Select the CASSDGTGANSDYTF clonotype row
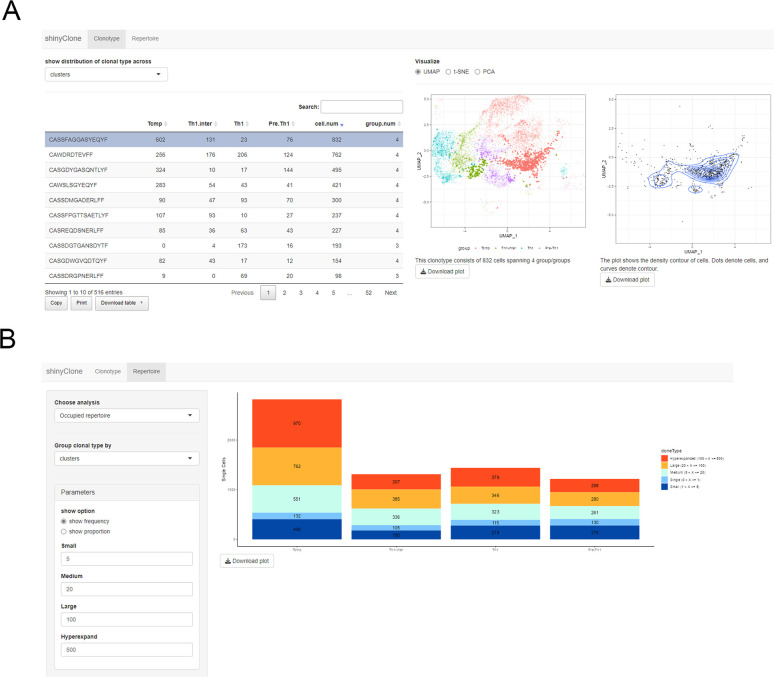This screenshot has height=677, width=774. (224, 245)
